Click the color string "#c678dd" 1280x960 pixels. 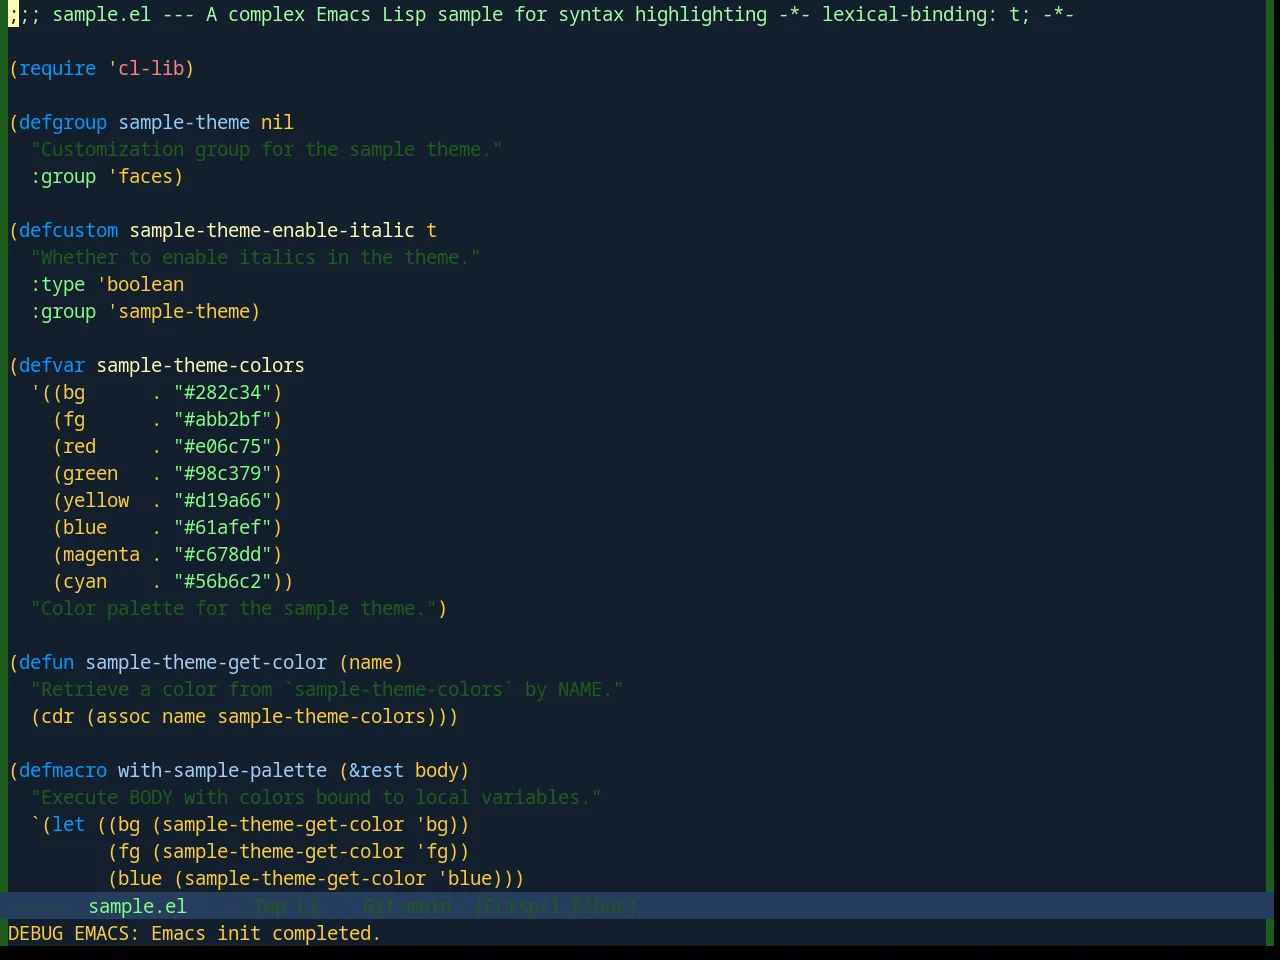(x=223, y=554)
